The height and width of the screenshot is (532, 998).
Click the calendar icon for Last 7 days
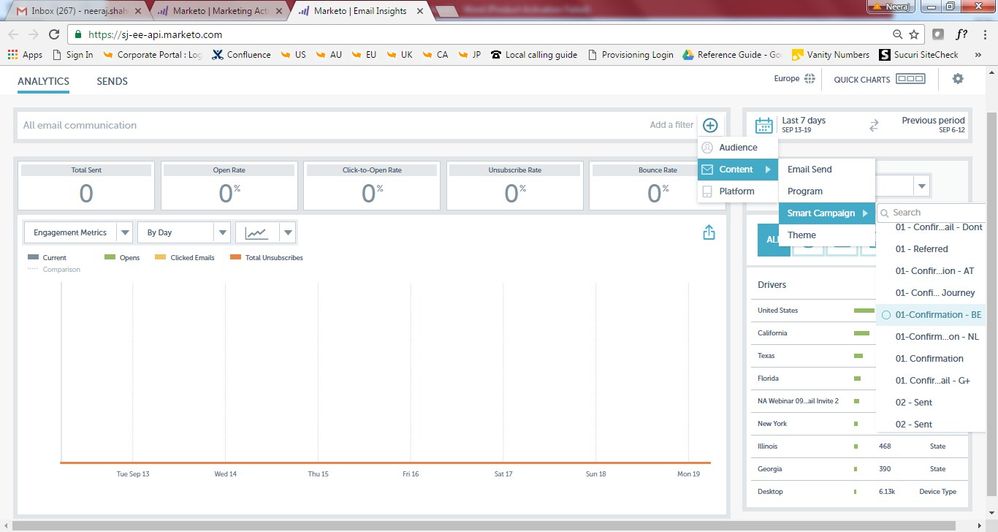click(x=764, y=125)
